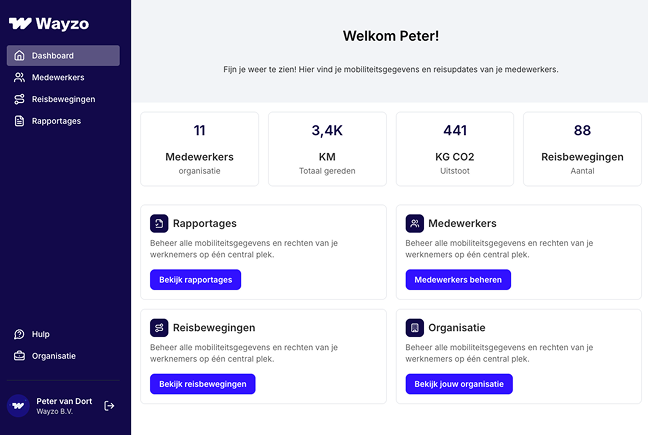Click the user avatar for Peter van Dort

19,406
